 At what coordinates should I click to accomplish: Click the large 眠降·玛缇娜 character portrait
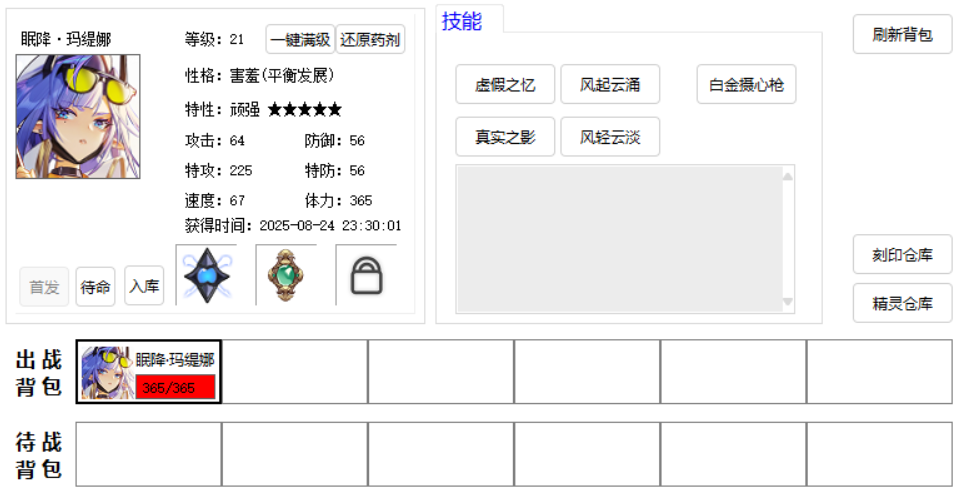pyautogui.click(x=78, y=117)
